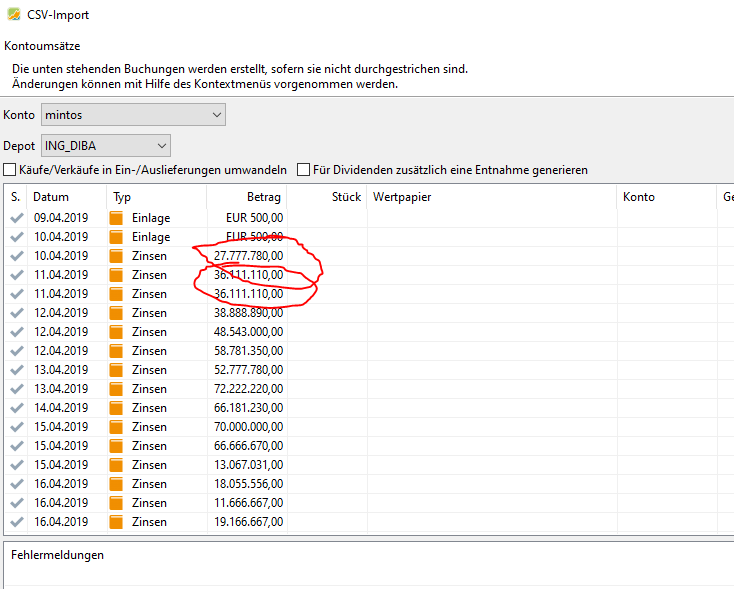Enable Käufe/Verkäufe in Ein-/Auslieferungen umwandeln checkbox
This screenshot has height=589, width=734.
pyautogui.click(x=11, y=170)
